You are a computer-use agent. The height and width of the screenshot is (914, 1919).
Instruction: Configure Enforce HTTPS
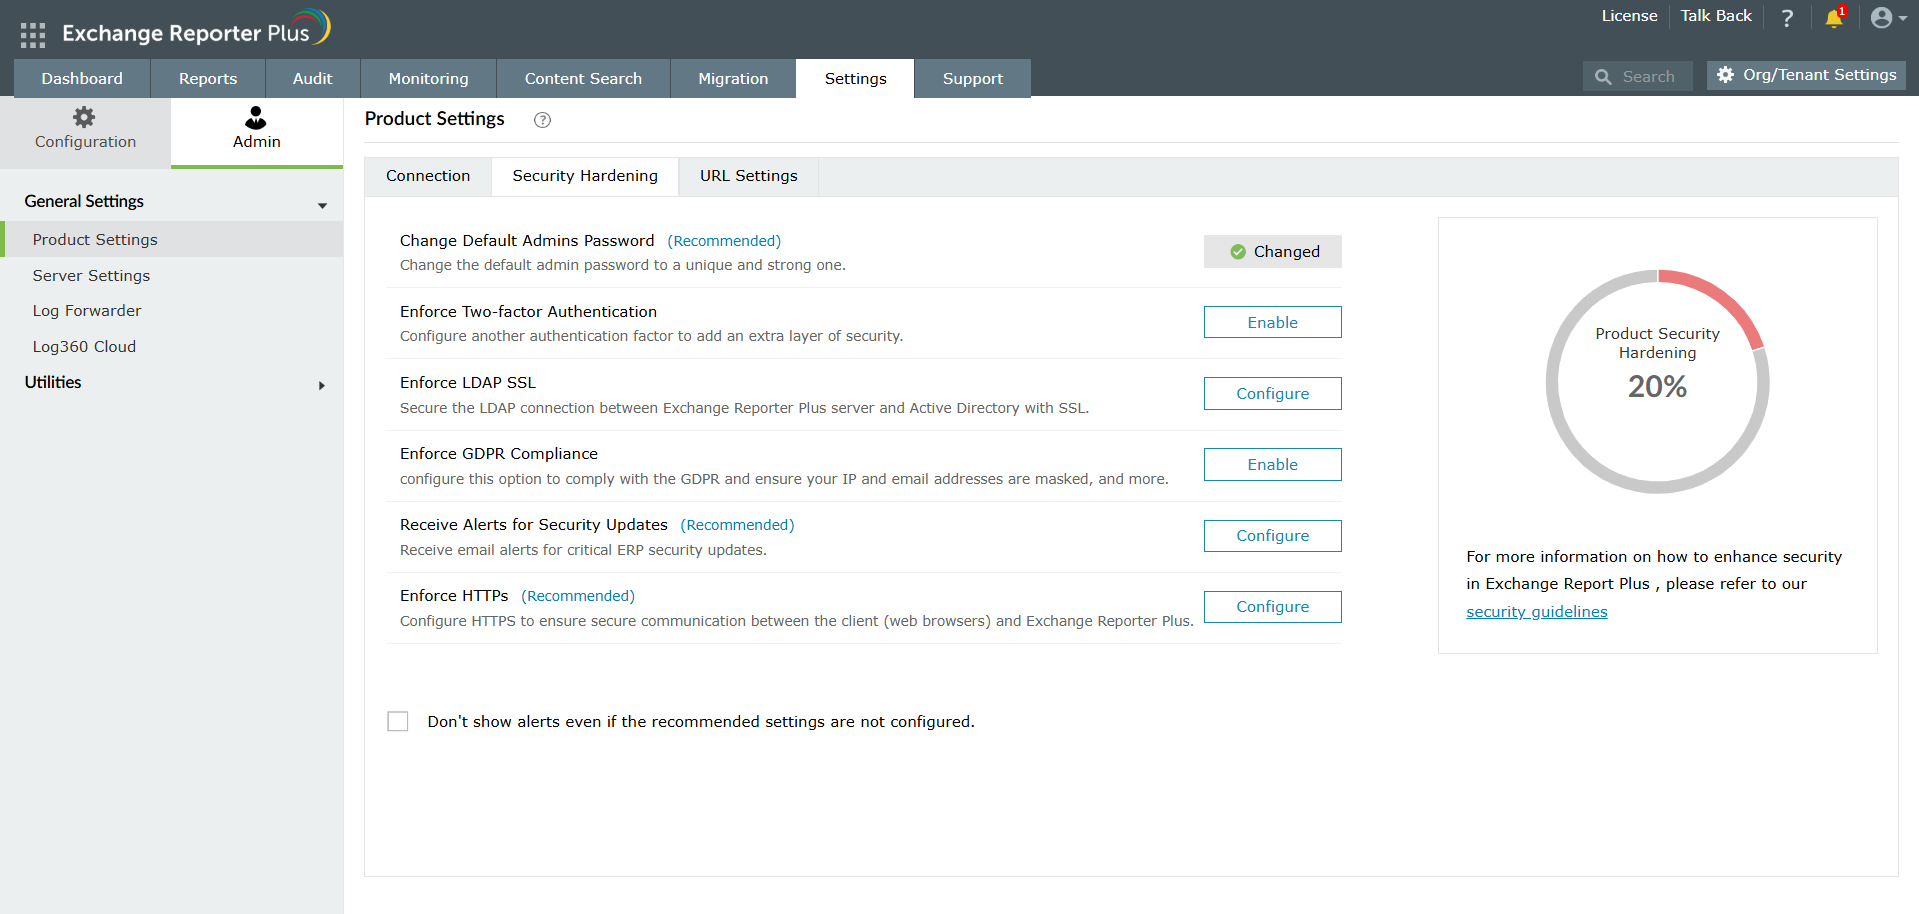[x=1273, y=607]
